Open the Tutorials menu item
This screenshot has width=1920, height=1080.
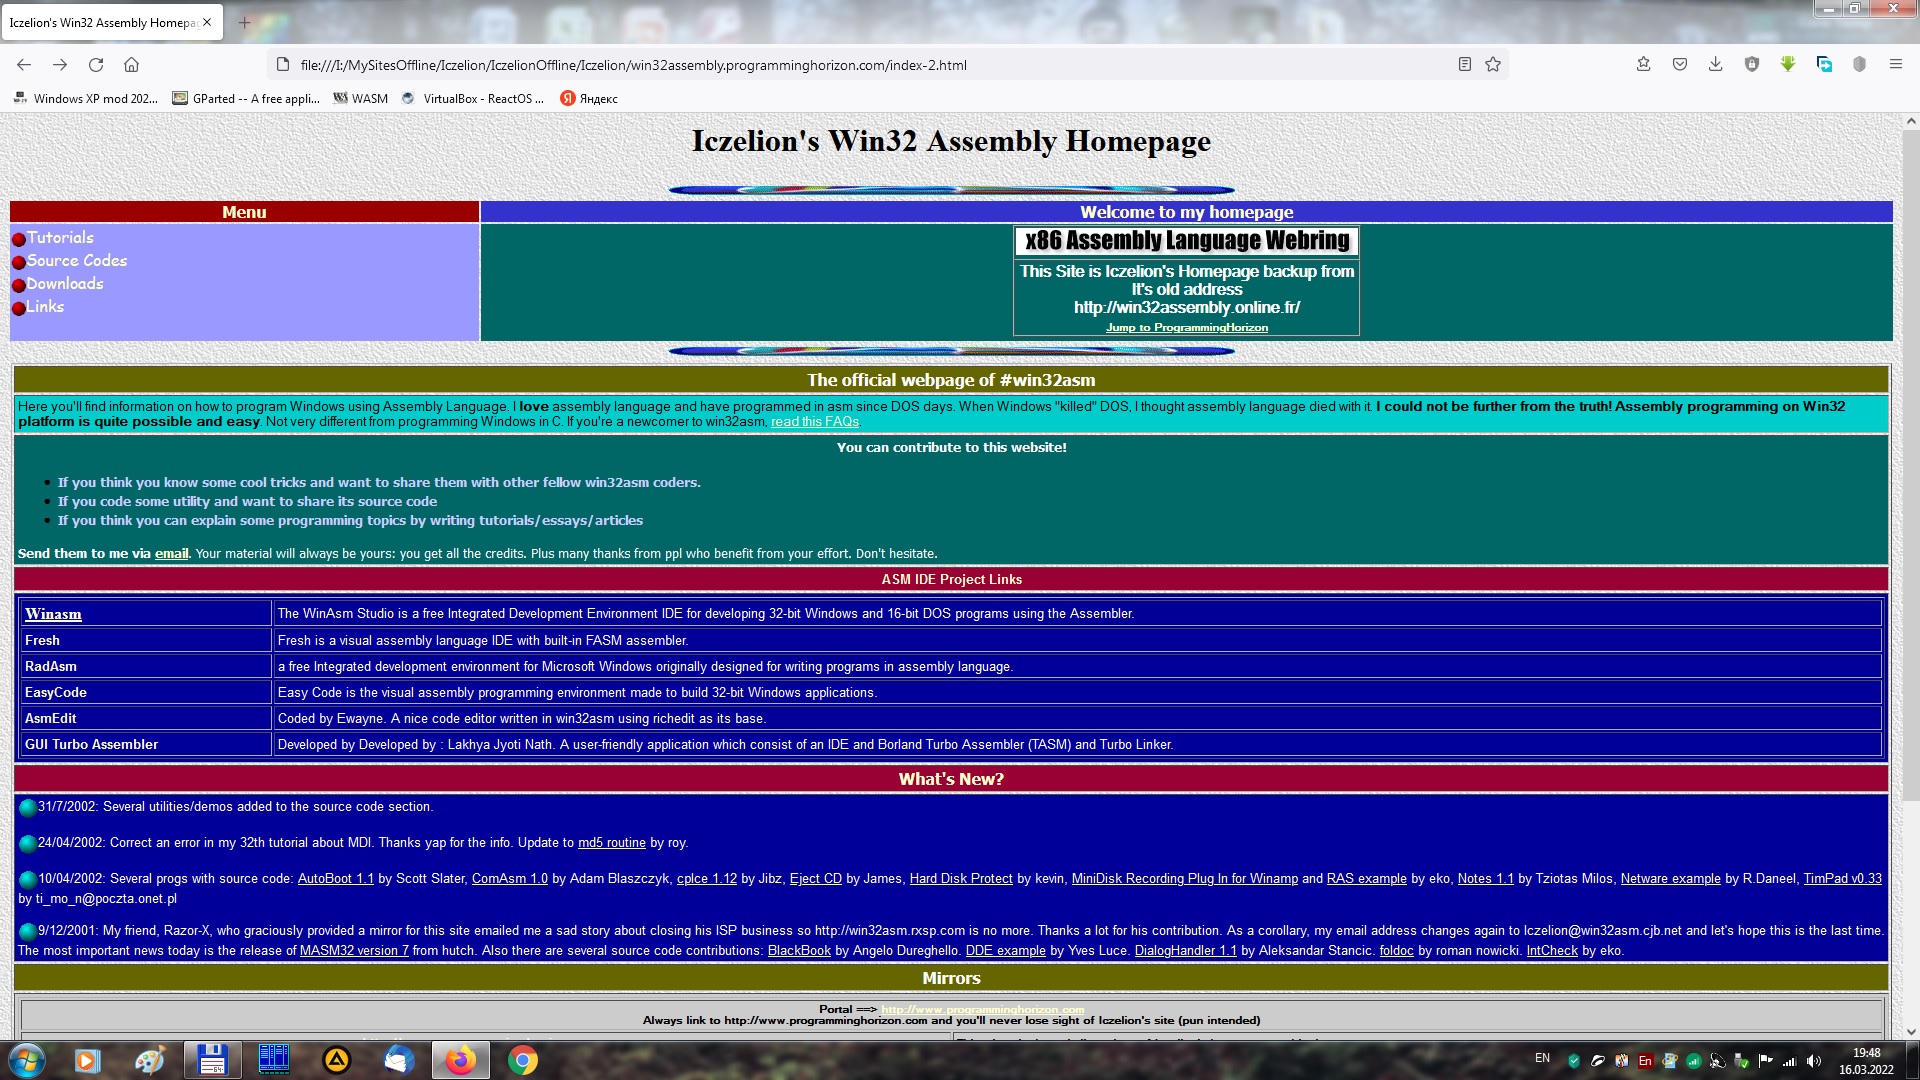60,238
